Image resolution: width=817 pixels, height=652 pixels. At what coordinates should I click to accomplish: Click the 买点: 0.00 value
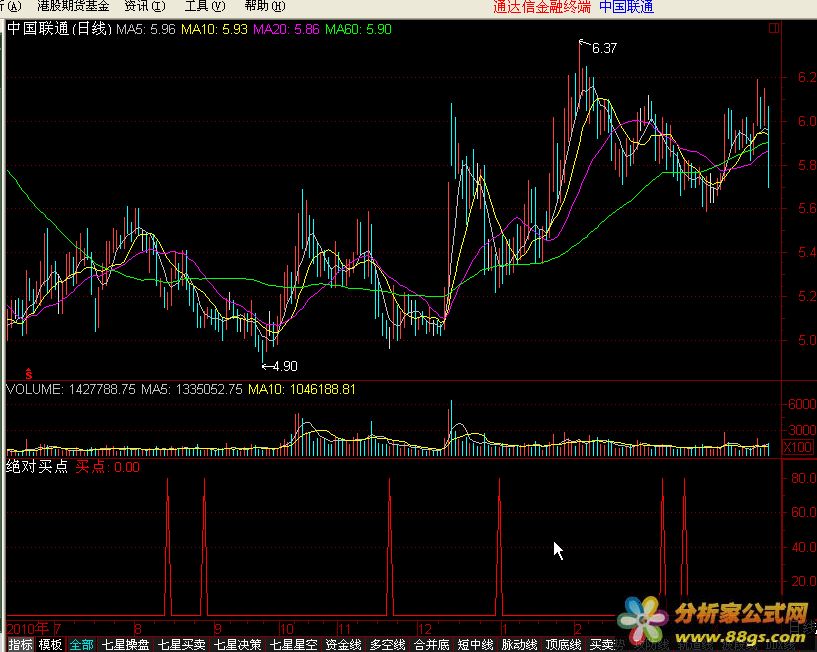click(x=108, y=467)
